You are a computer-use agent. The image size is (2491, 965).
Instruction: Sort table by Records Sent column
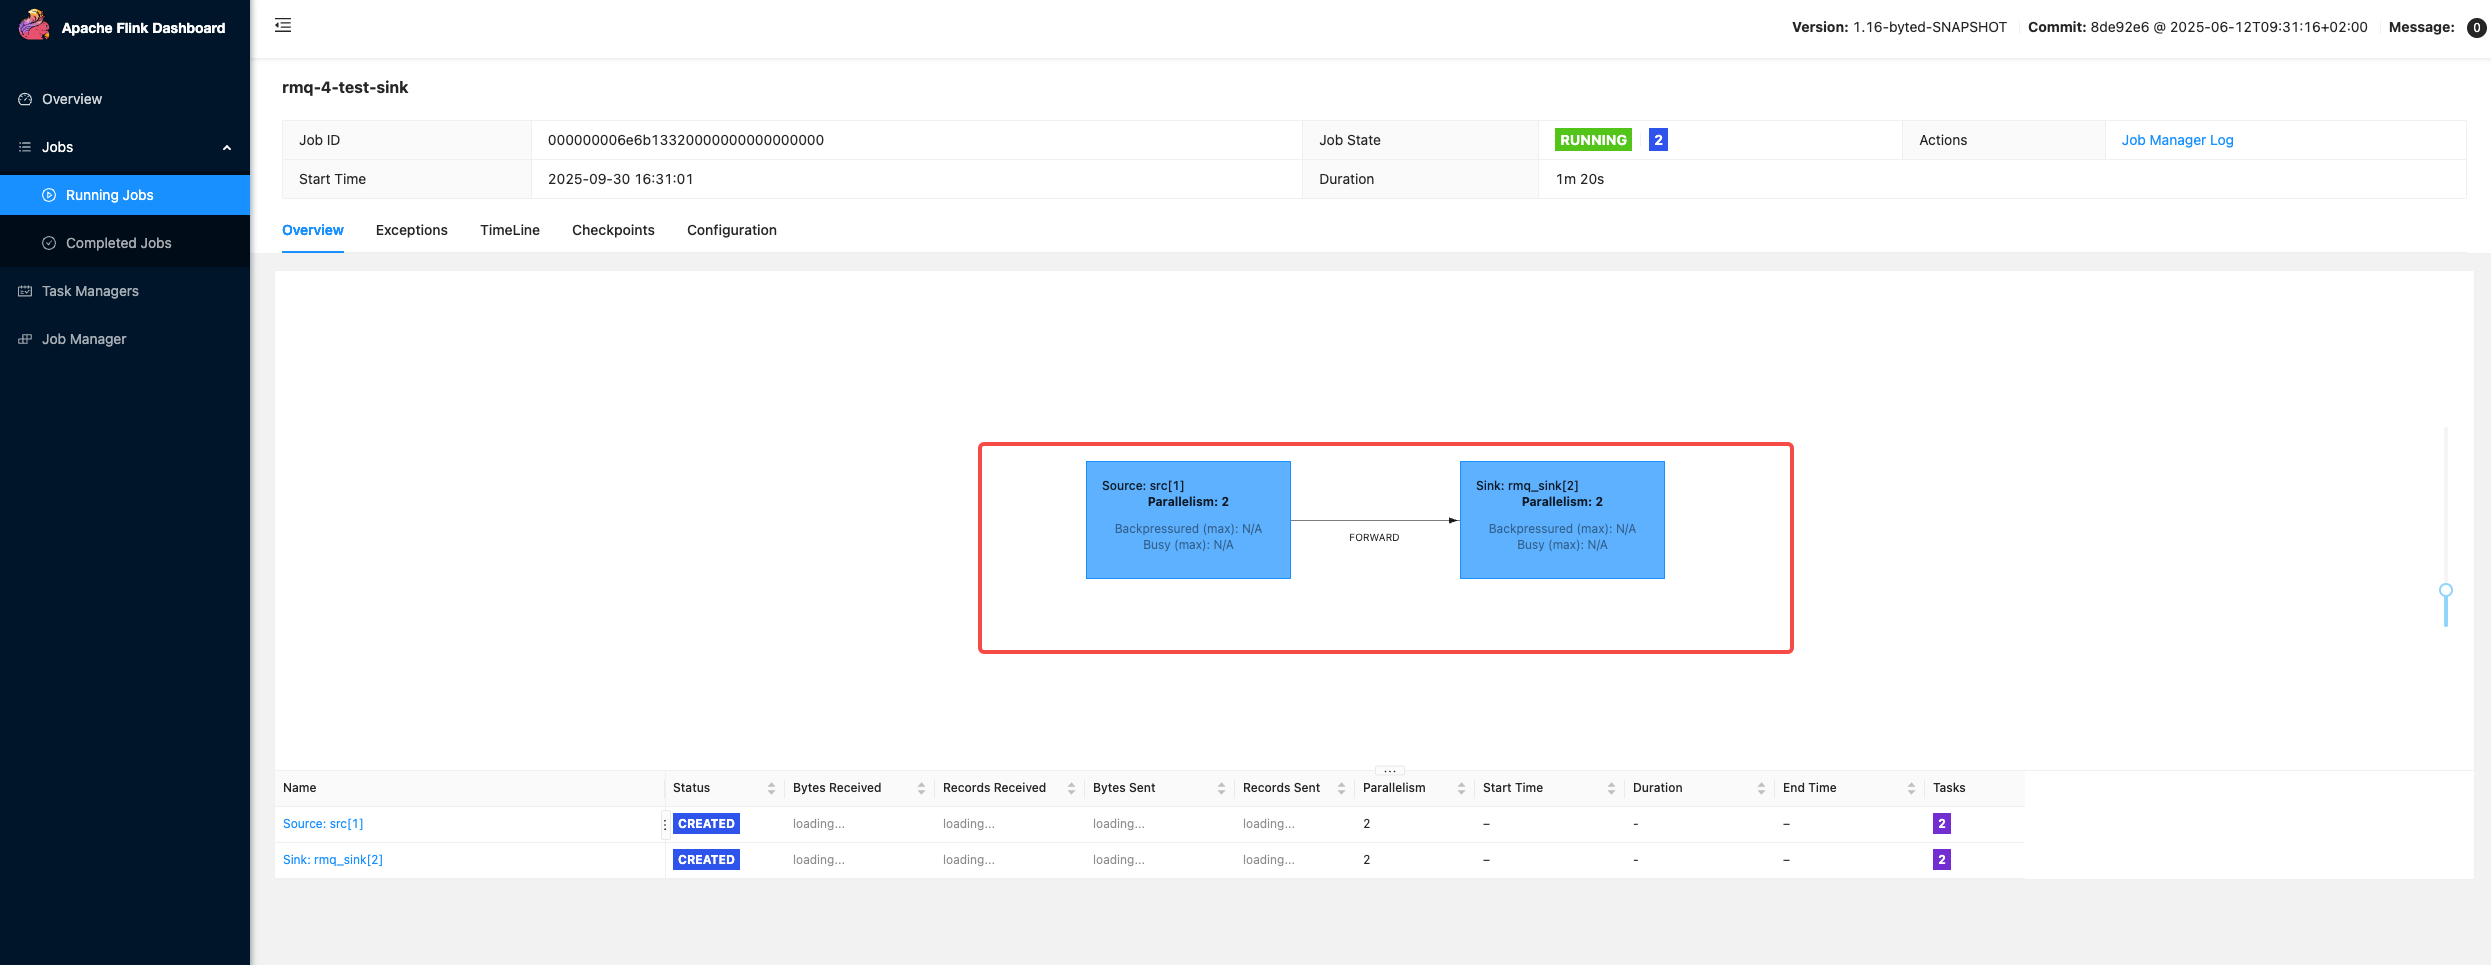(x=1341, y=788)
